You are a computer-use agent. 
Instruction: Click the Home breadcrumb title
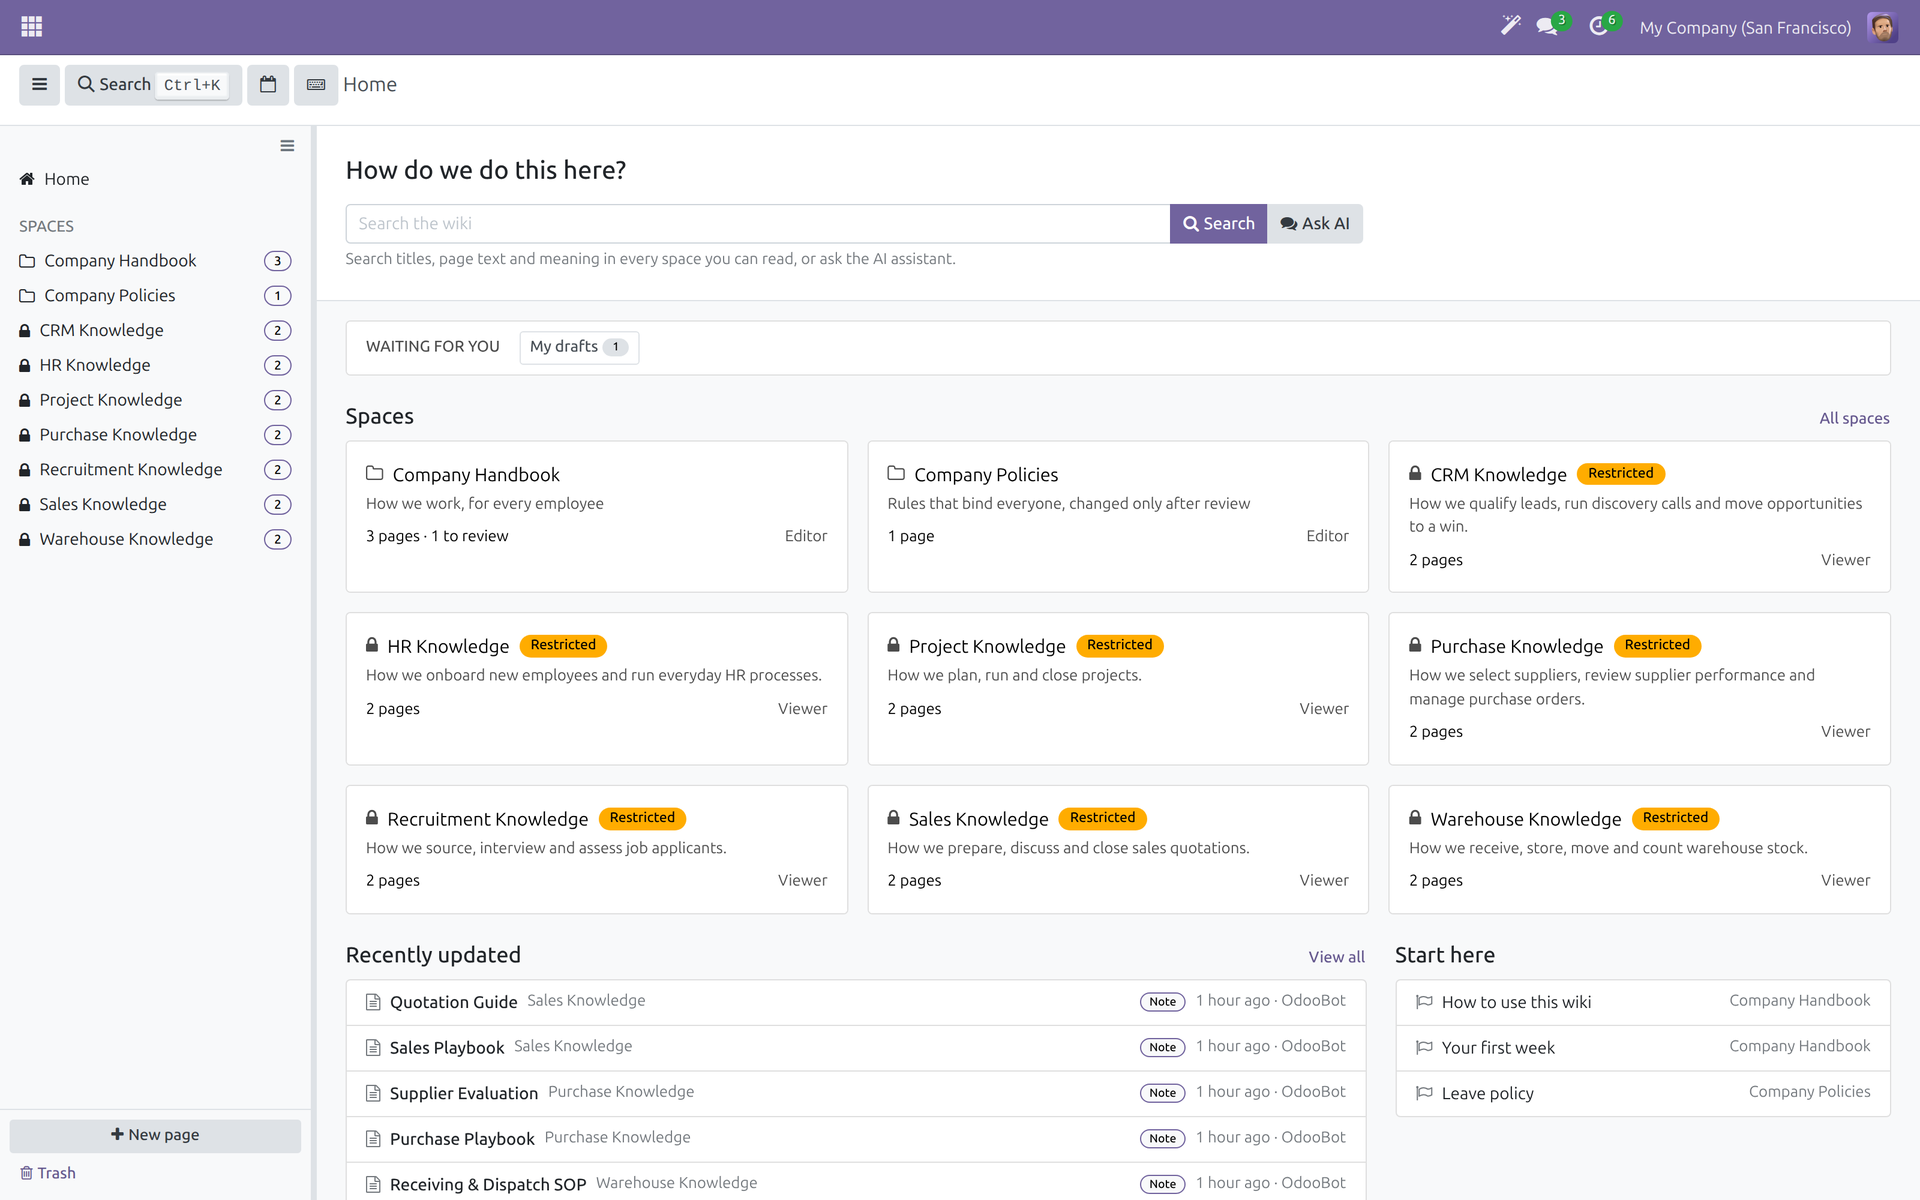tap(370, 85)
